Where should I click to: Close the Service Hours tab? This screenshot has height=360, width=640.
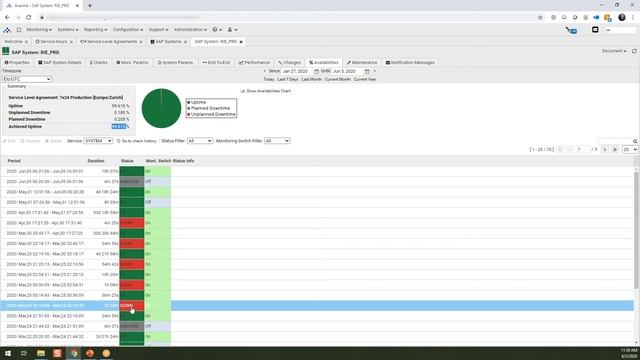(71, 42)
